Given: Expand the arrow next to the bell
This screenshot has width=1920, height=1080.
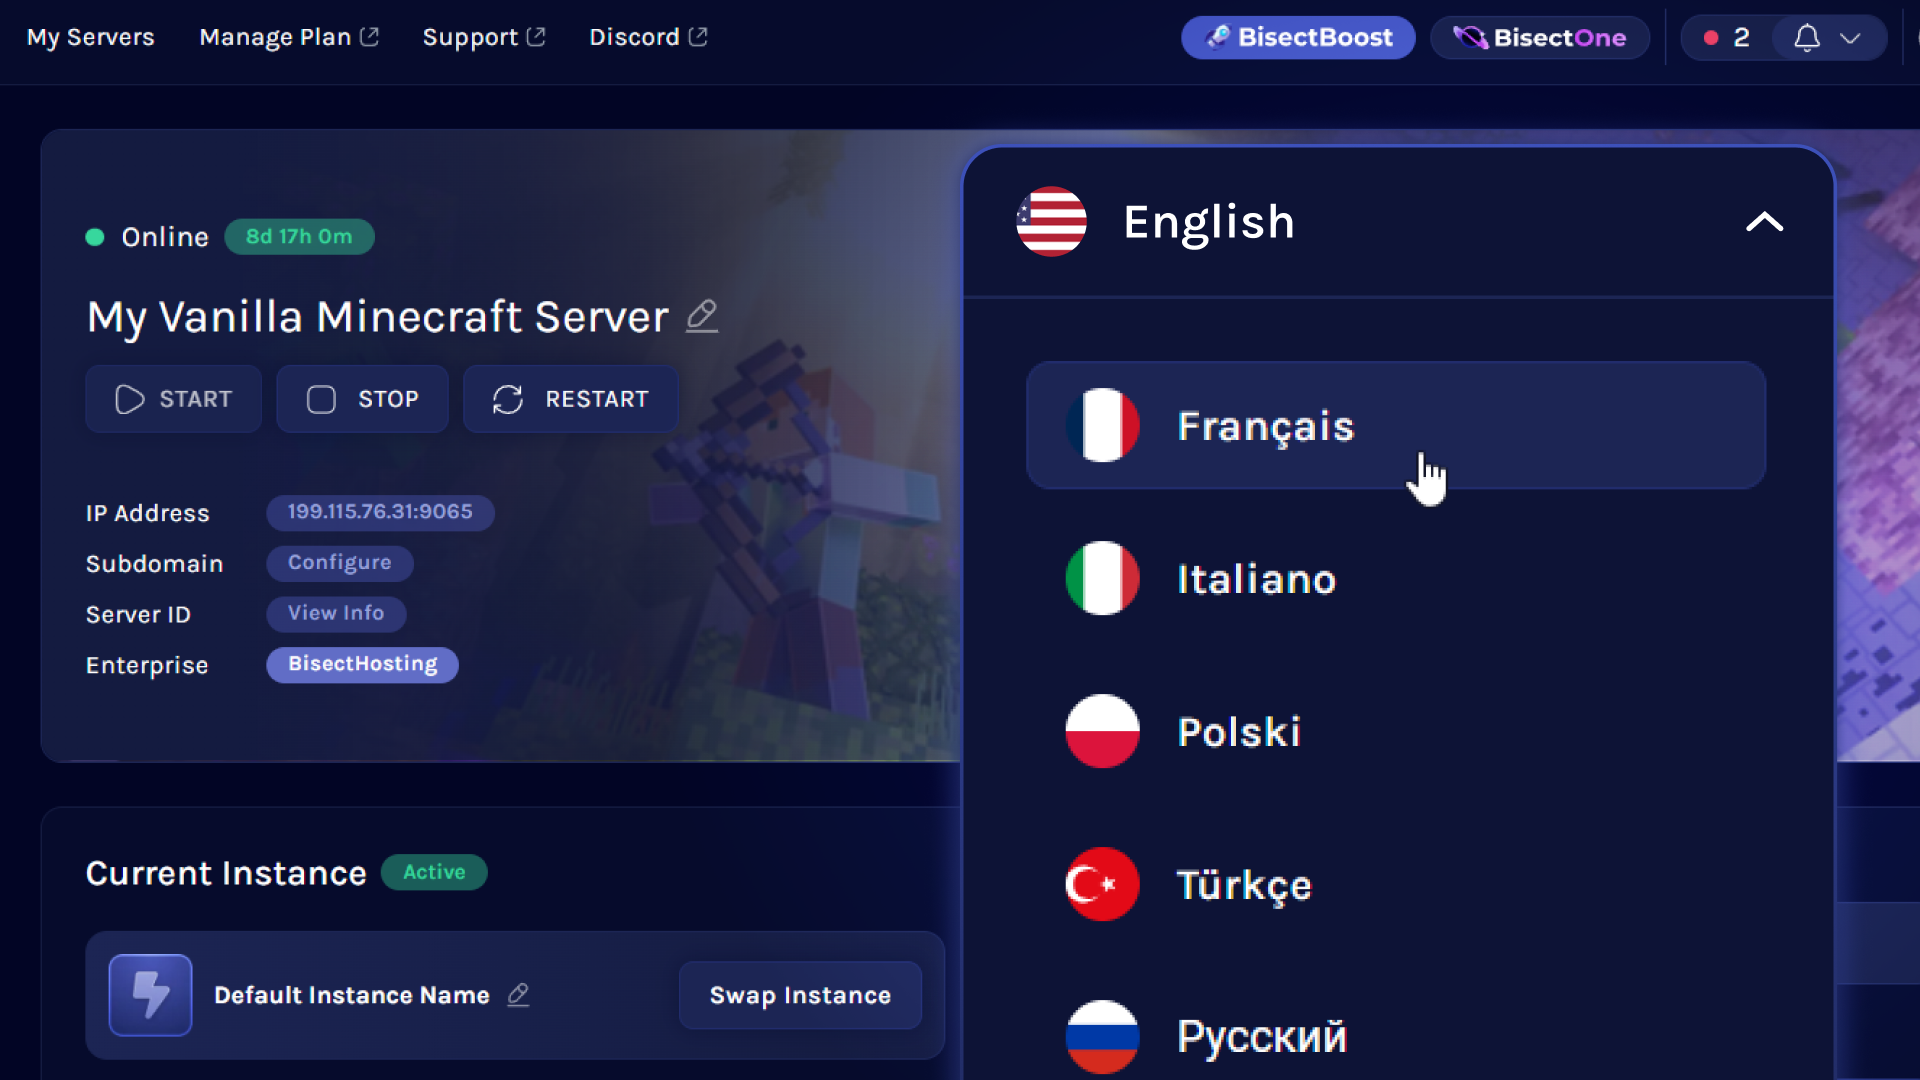Looking at the screenshot, I should click(1850, 38).
